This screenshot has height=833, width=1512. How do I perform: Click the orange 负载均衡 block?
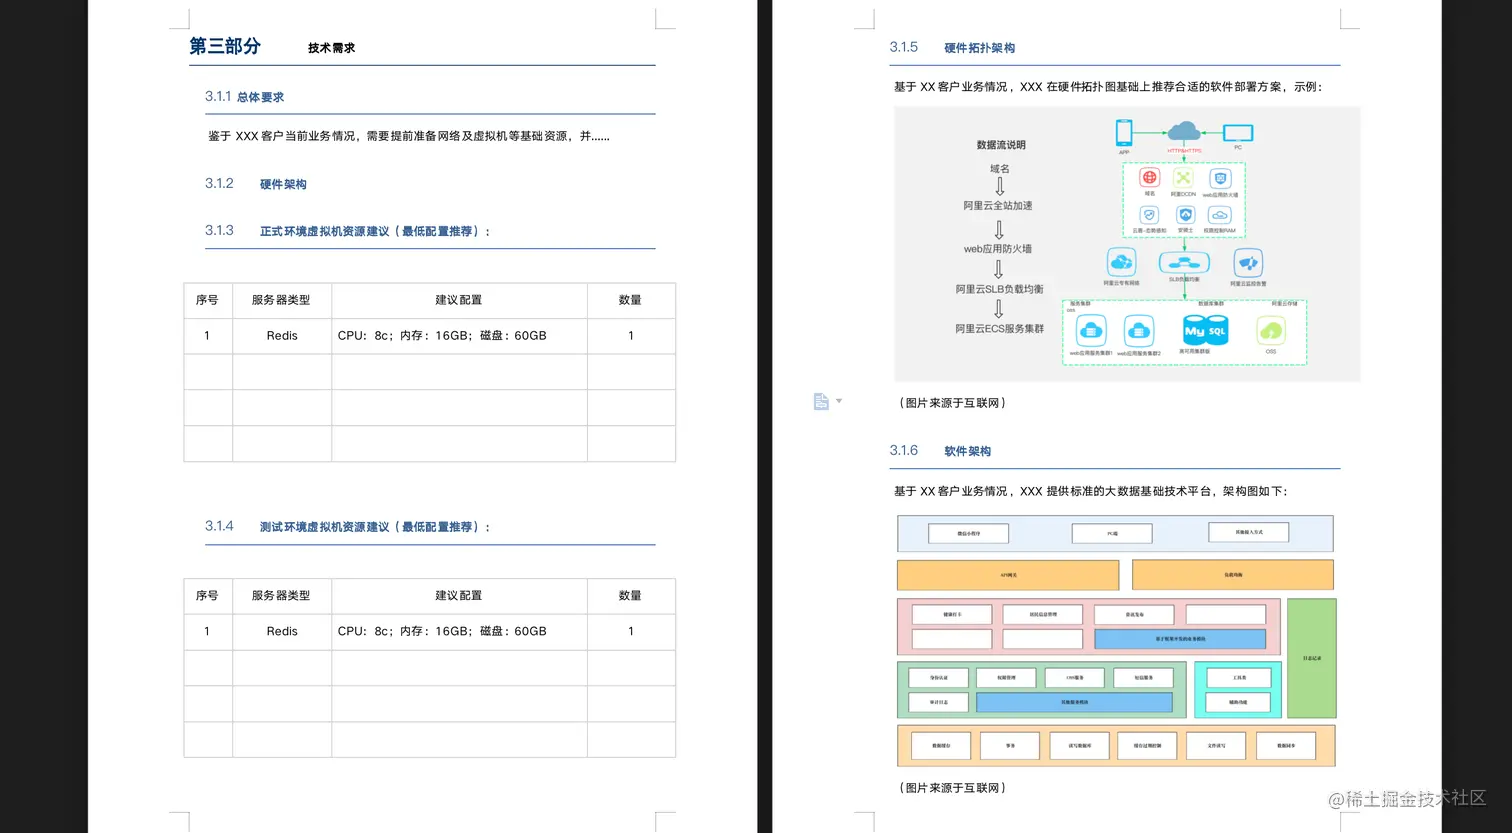pyautogui.click(x=1233, y=575)
